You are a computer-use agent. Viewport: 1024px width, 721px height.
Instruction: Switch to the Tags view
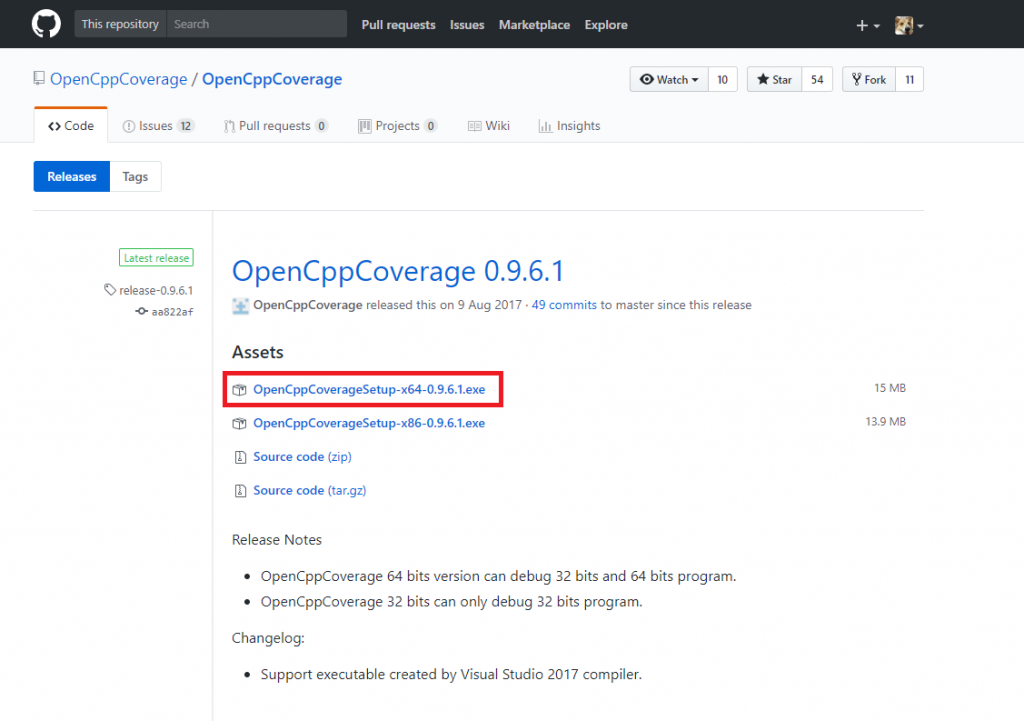135,176
